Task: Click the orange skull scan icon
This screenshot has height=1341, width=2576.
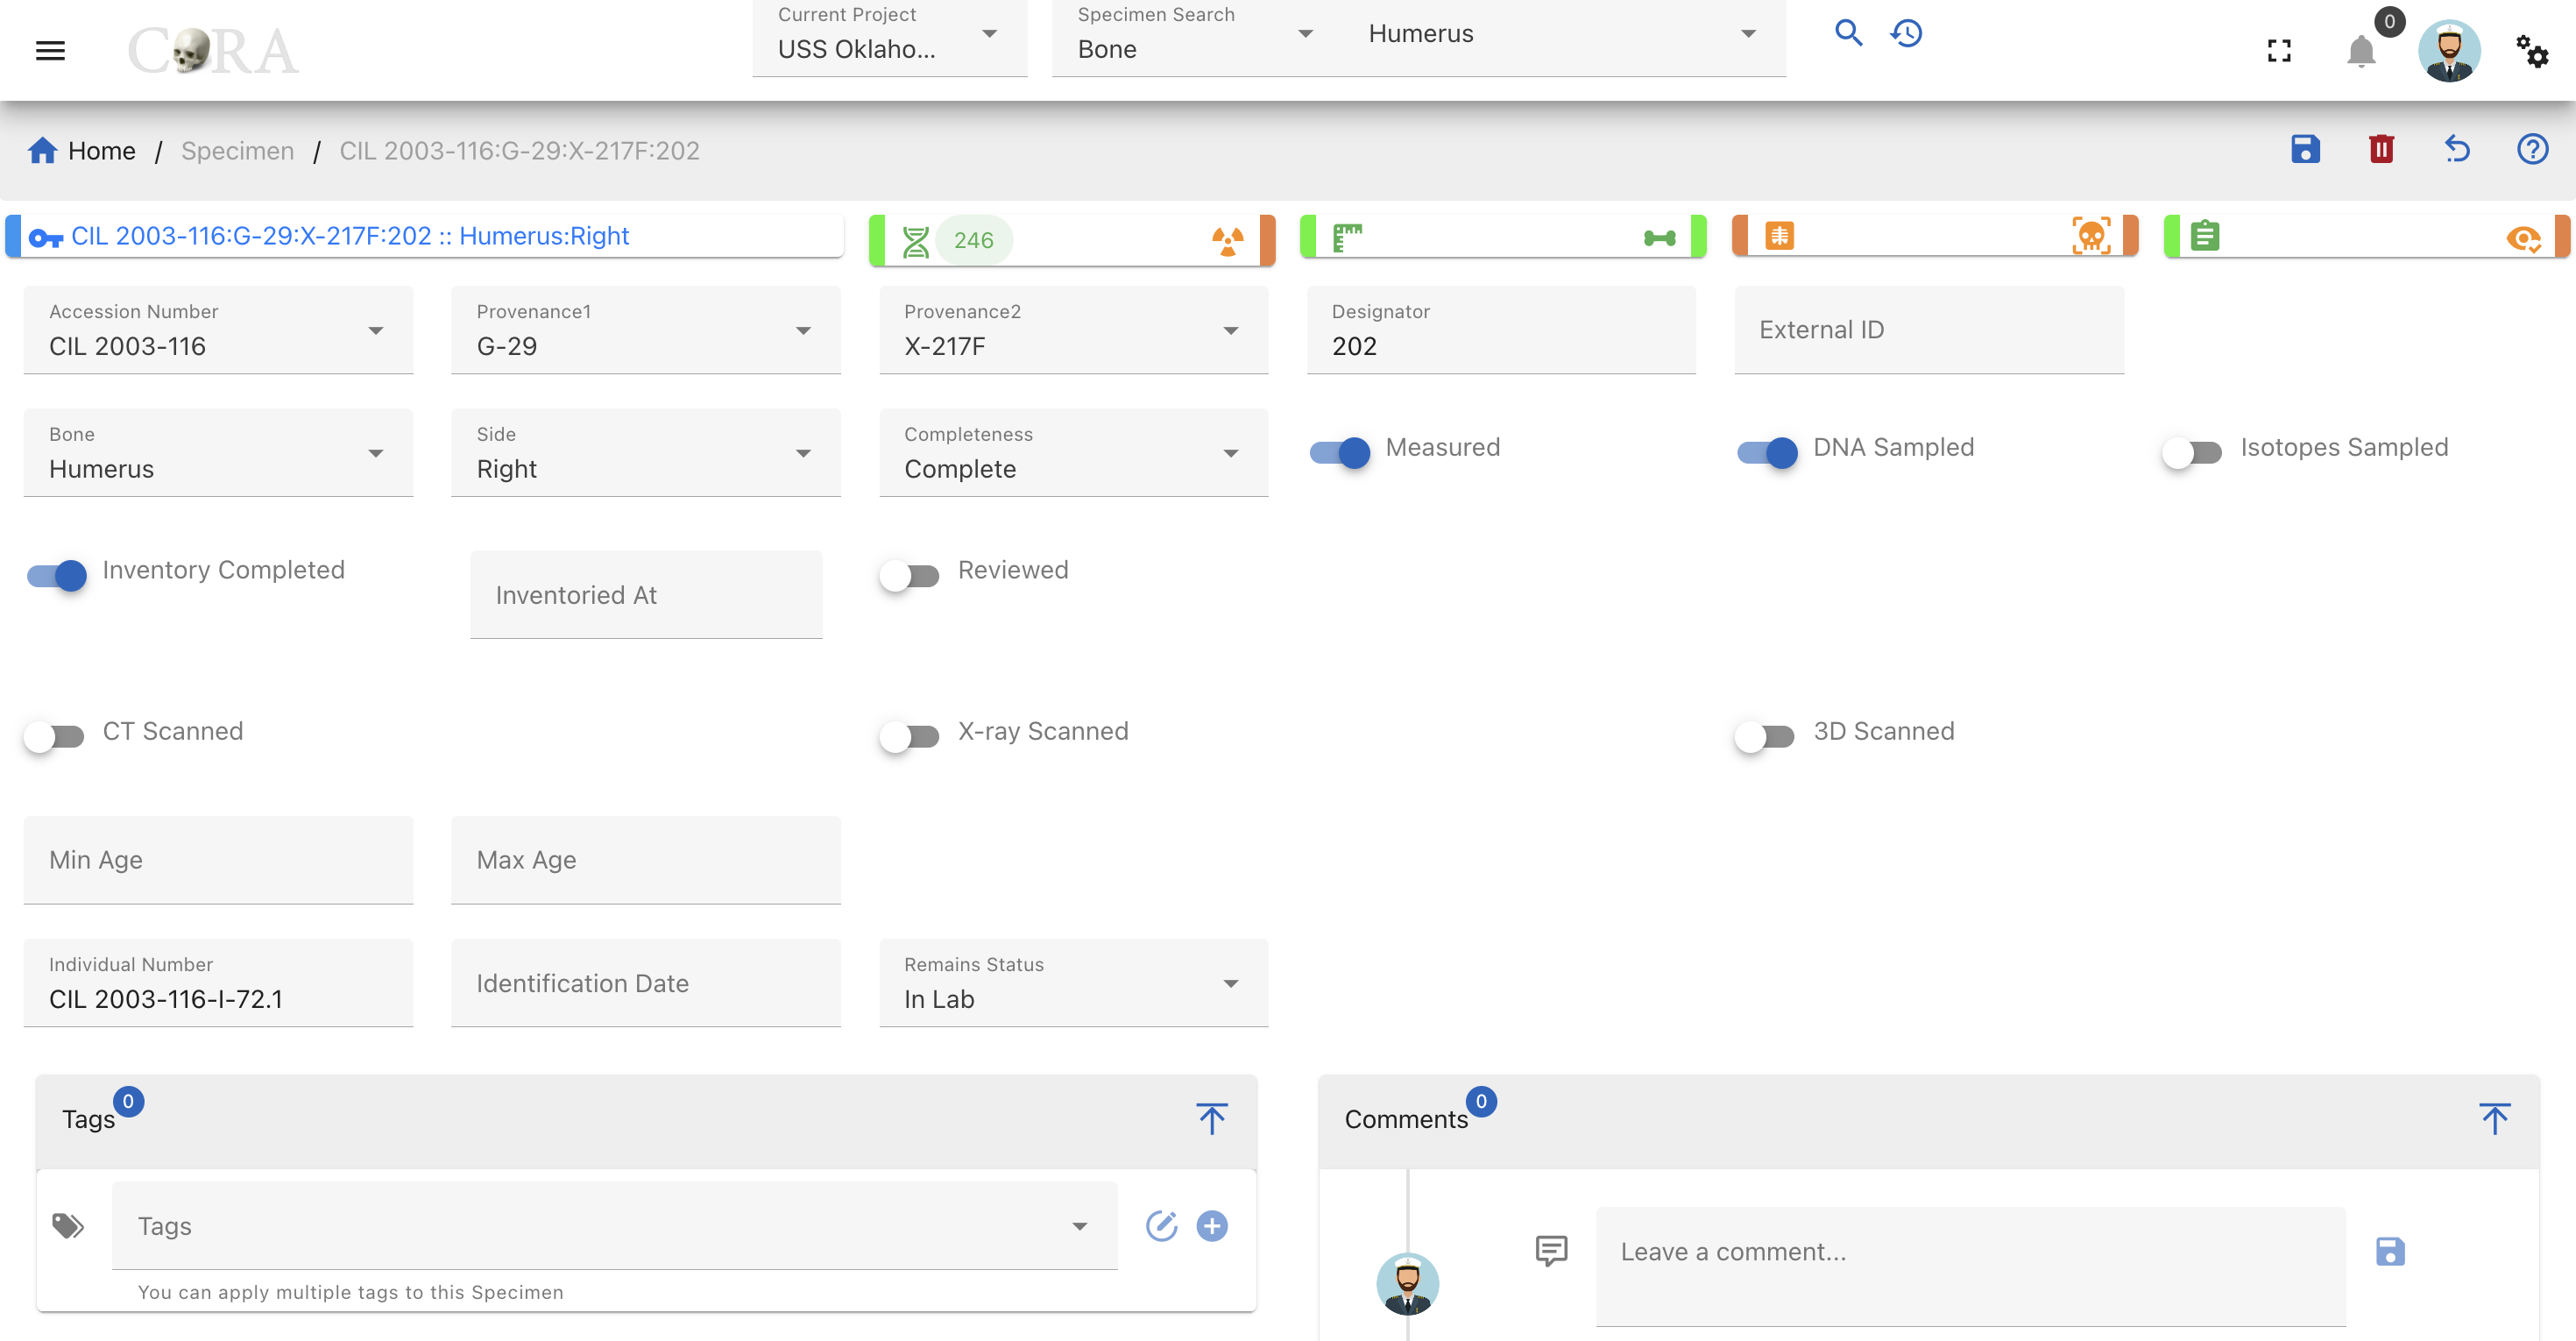Action: [2091, 237]
